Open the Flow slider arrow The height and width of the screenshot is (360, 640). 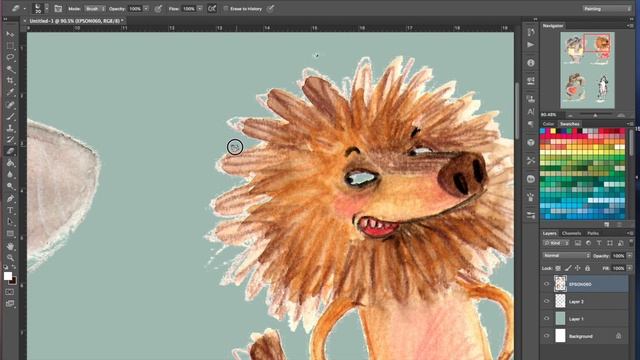tap(200, 9)
